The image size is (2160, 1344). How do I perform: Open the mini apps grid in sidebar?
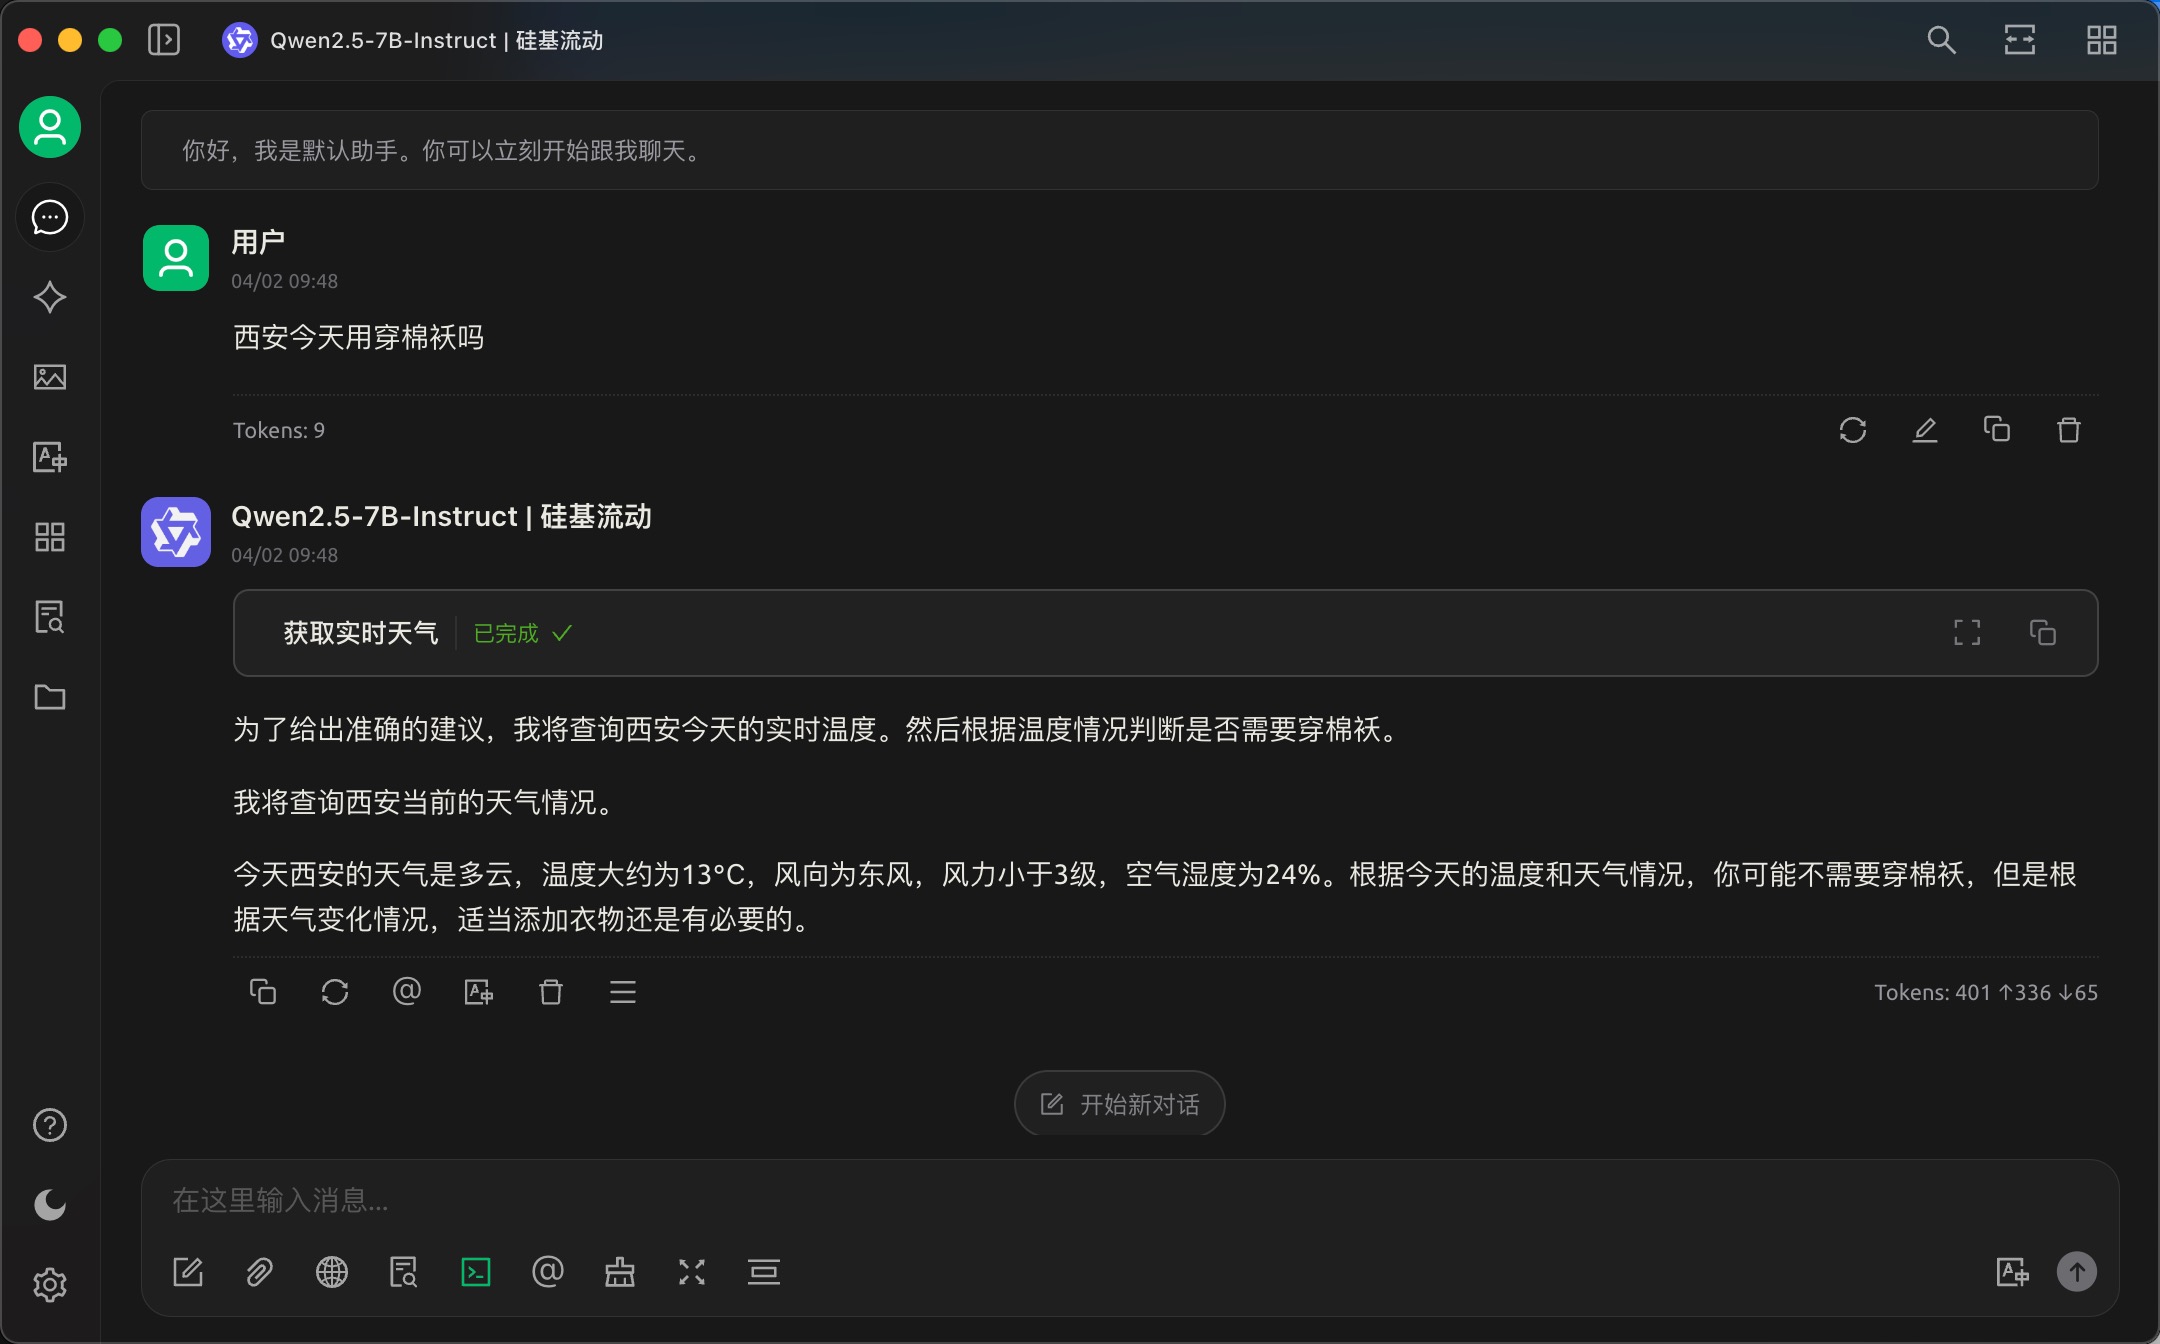click(50, 537)
